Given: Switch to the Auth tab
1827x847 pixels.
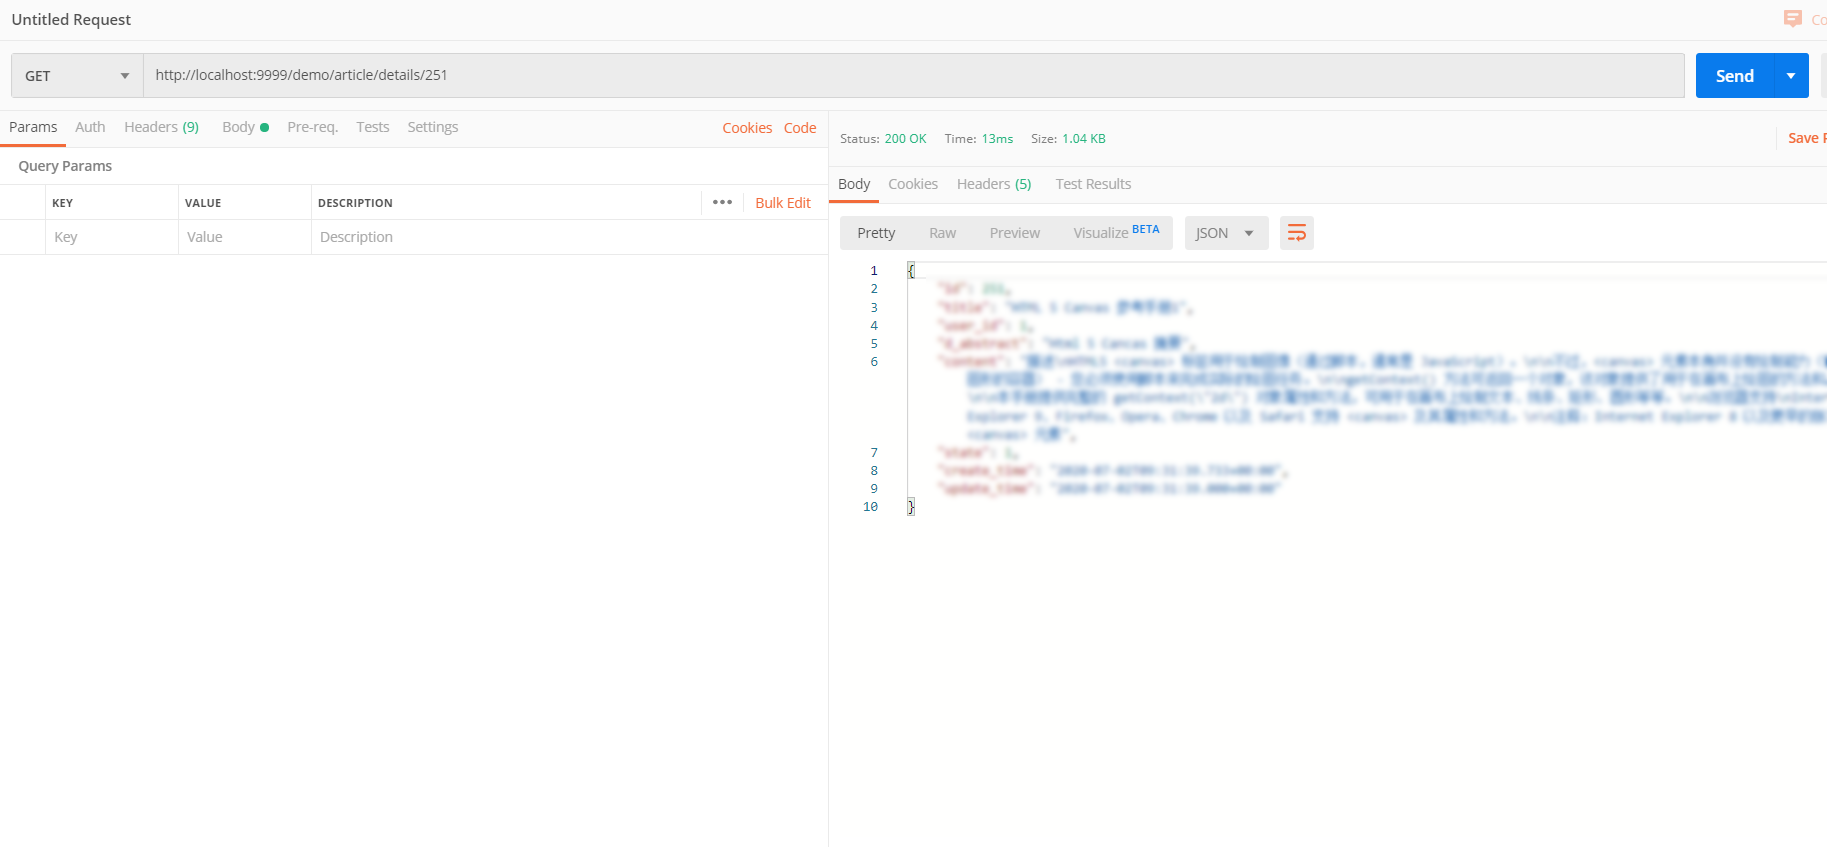Looking at the screenshot, I should tap(90, 127).
